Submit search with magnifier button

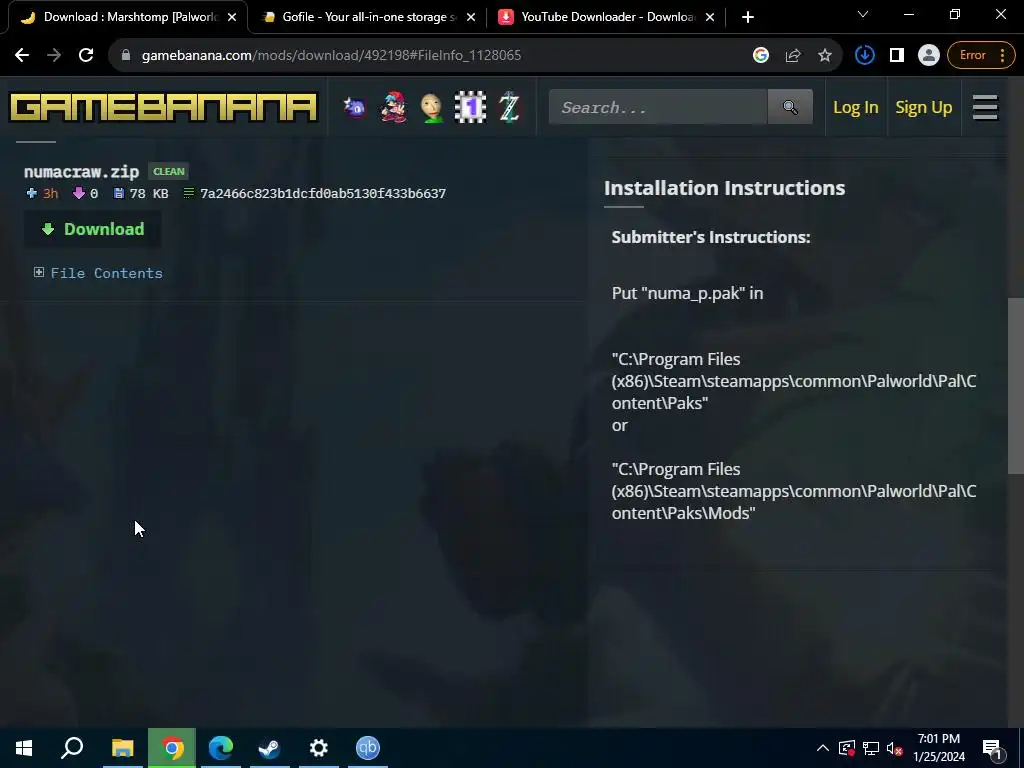click(x=790, y=107)
